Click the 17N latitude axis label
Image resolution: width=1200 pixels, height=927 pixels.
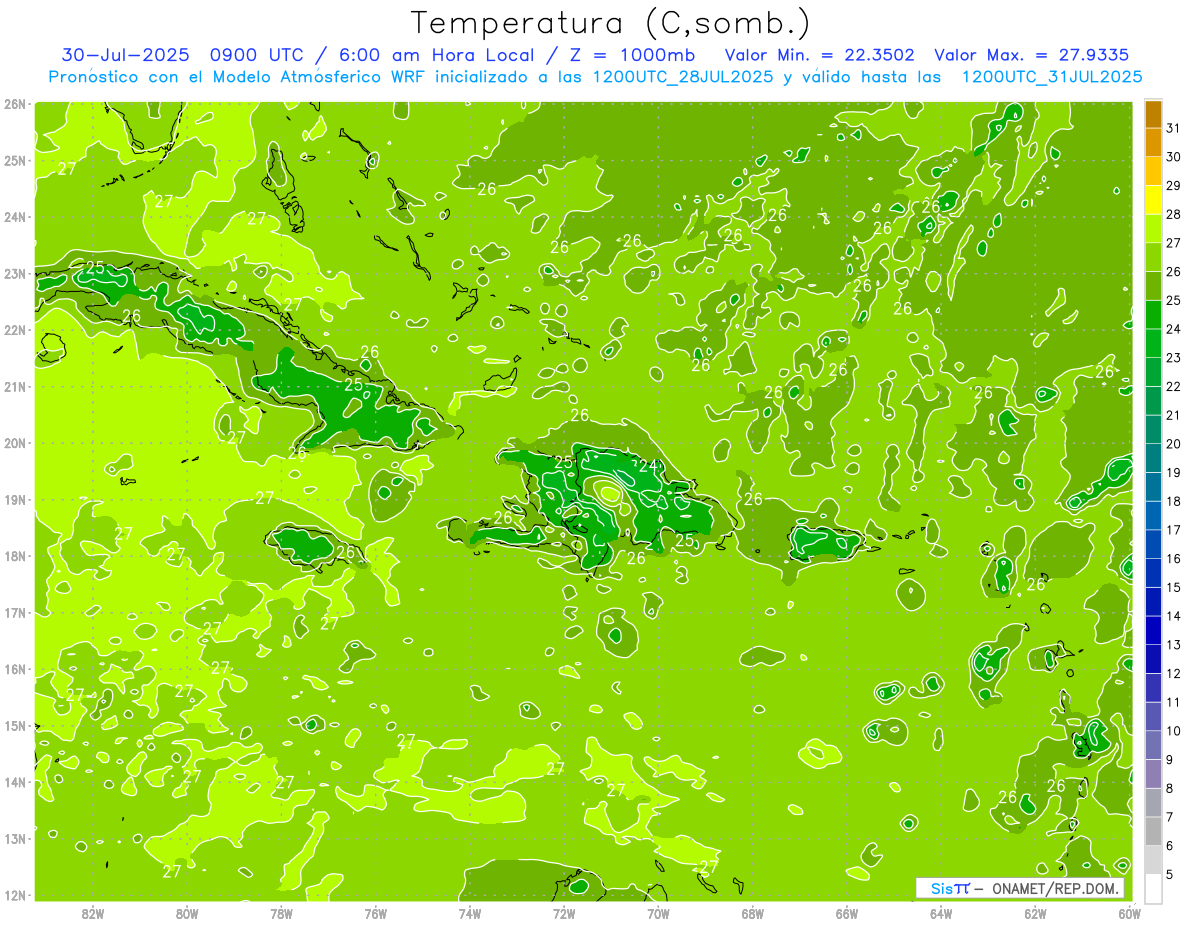point(15,612)
